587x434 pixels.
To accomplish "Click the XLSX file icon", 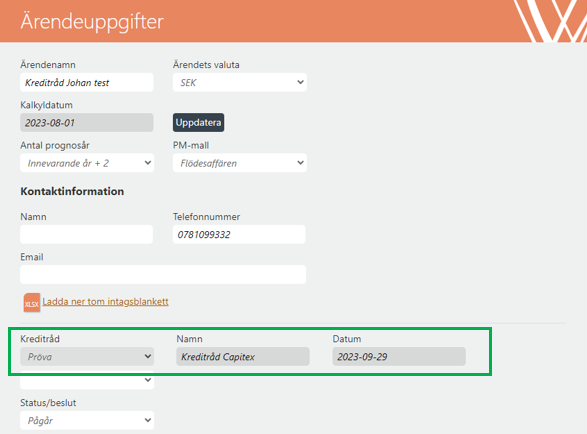I will [32, 303].
